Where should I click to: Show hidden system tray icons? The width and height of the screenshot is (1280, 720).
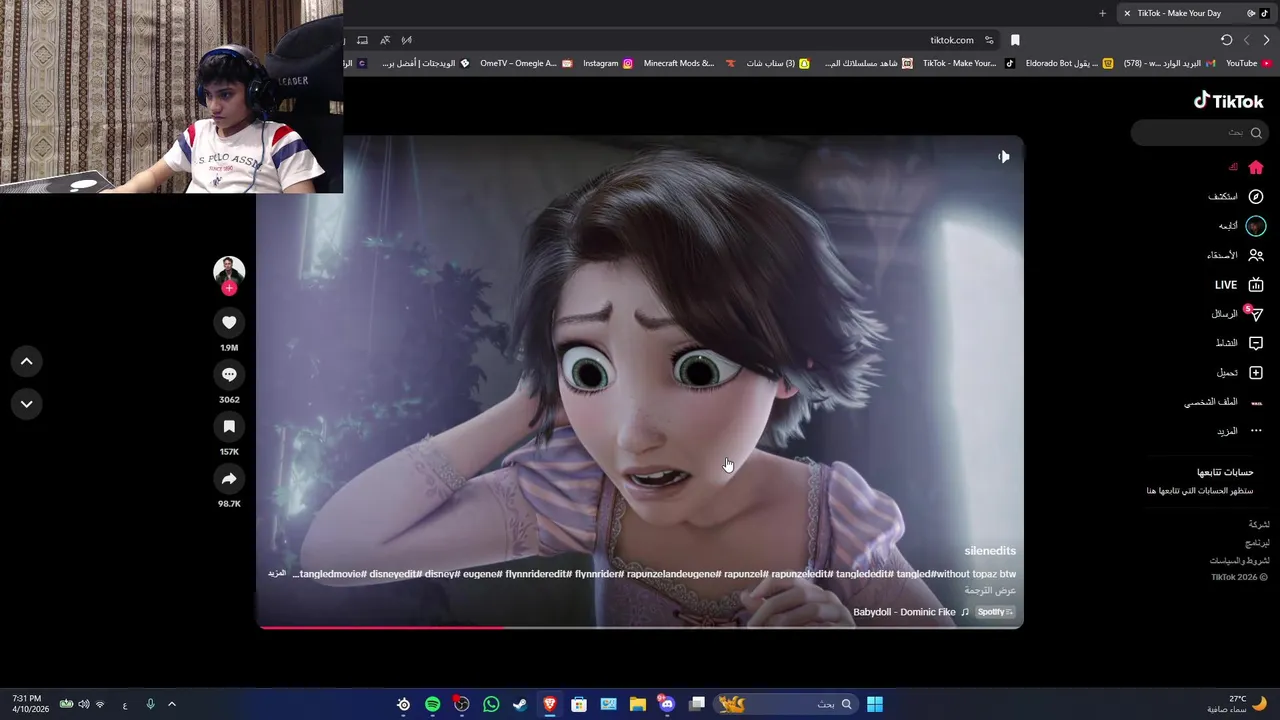[x=171, y=704]
